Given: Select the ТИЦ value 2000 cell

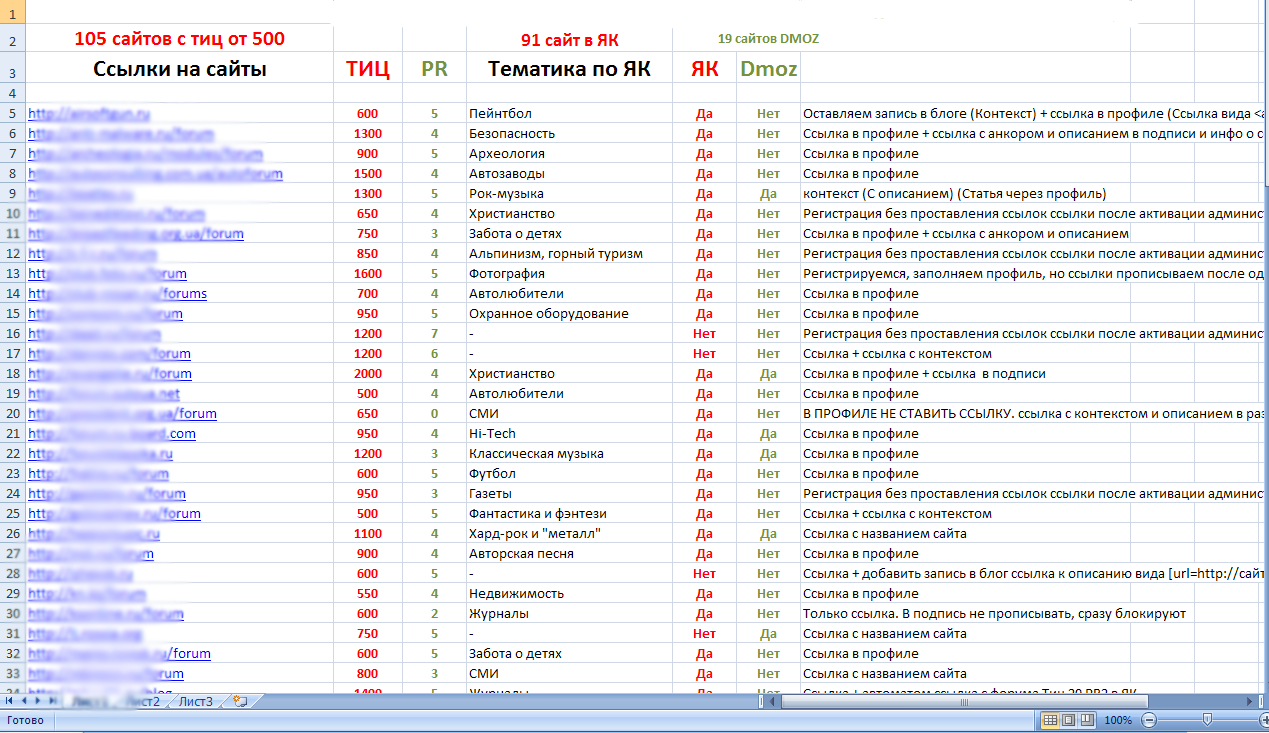Looking at the screenshot, I should (368, 373).
